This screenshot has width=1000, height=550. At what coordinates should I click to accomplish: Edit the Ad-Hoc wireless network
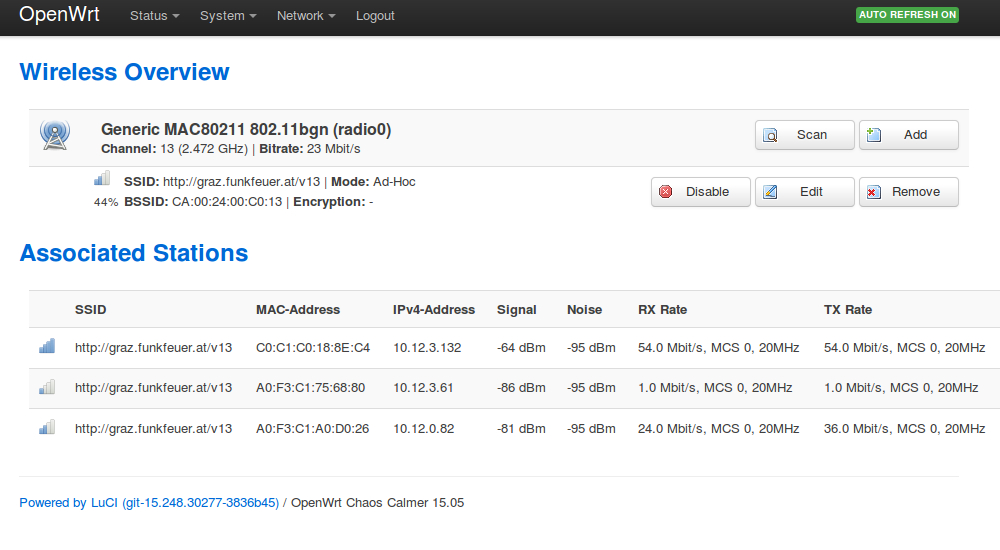[804, 192]
